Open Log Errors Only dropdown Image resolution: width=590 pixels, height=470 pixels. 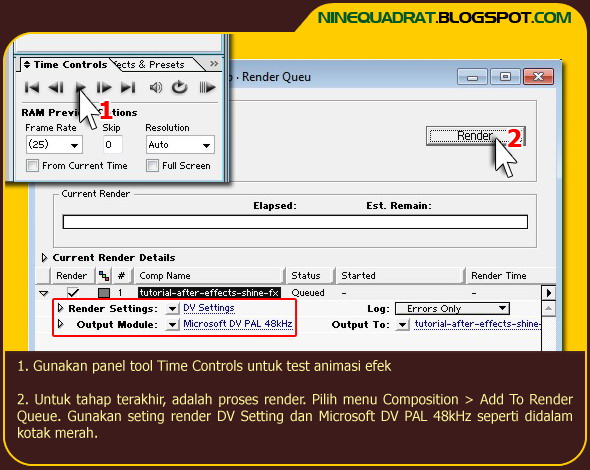pos(452,309)
